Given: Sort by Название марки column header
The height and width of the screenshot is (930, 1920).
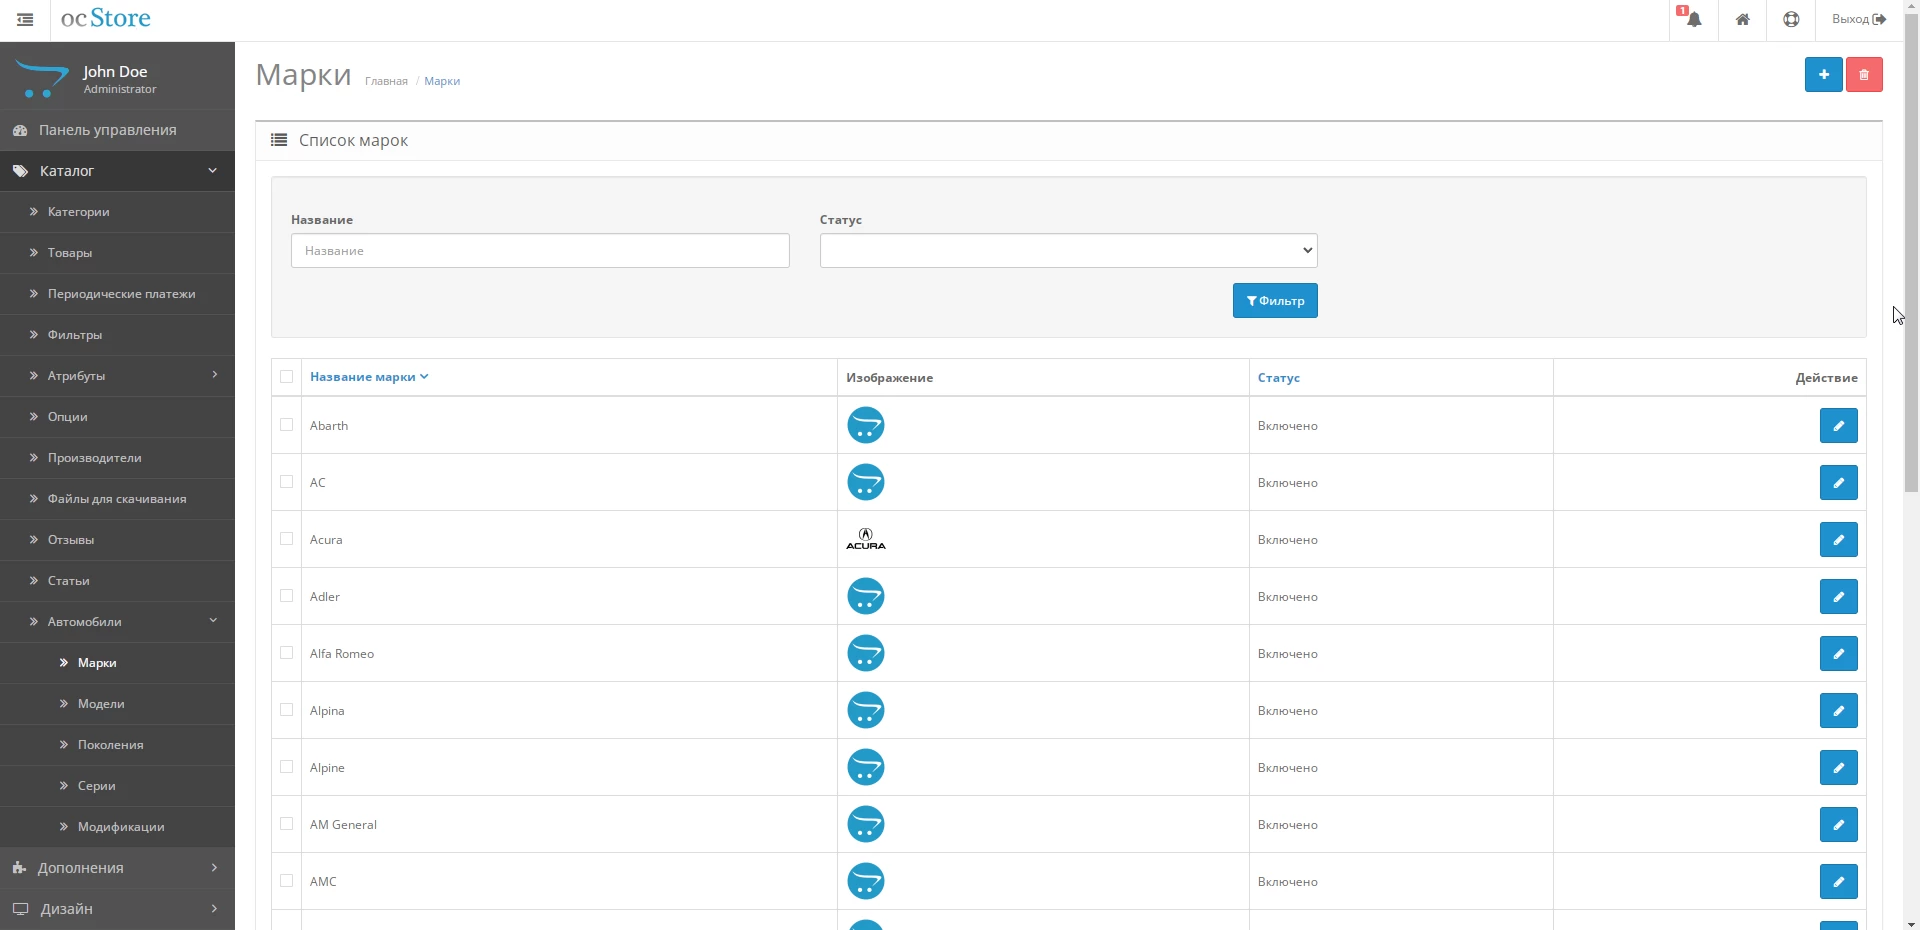Looking at the screenshot, I should coord(368,377).
